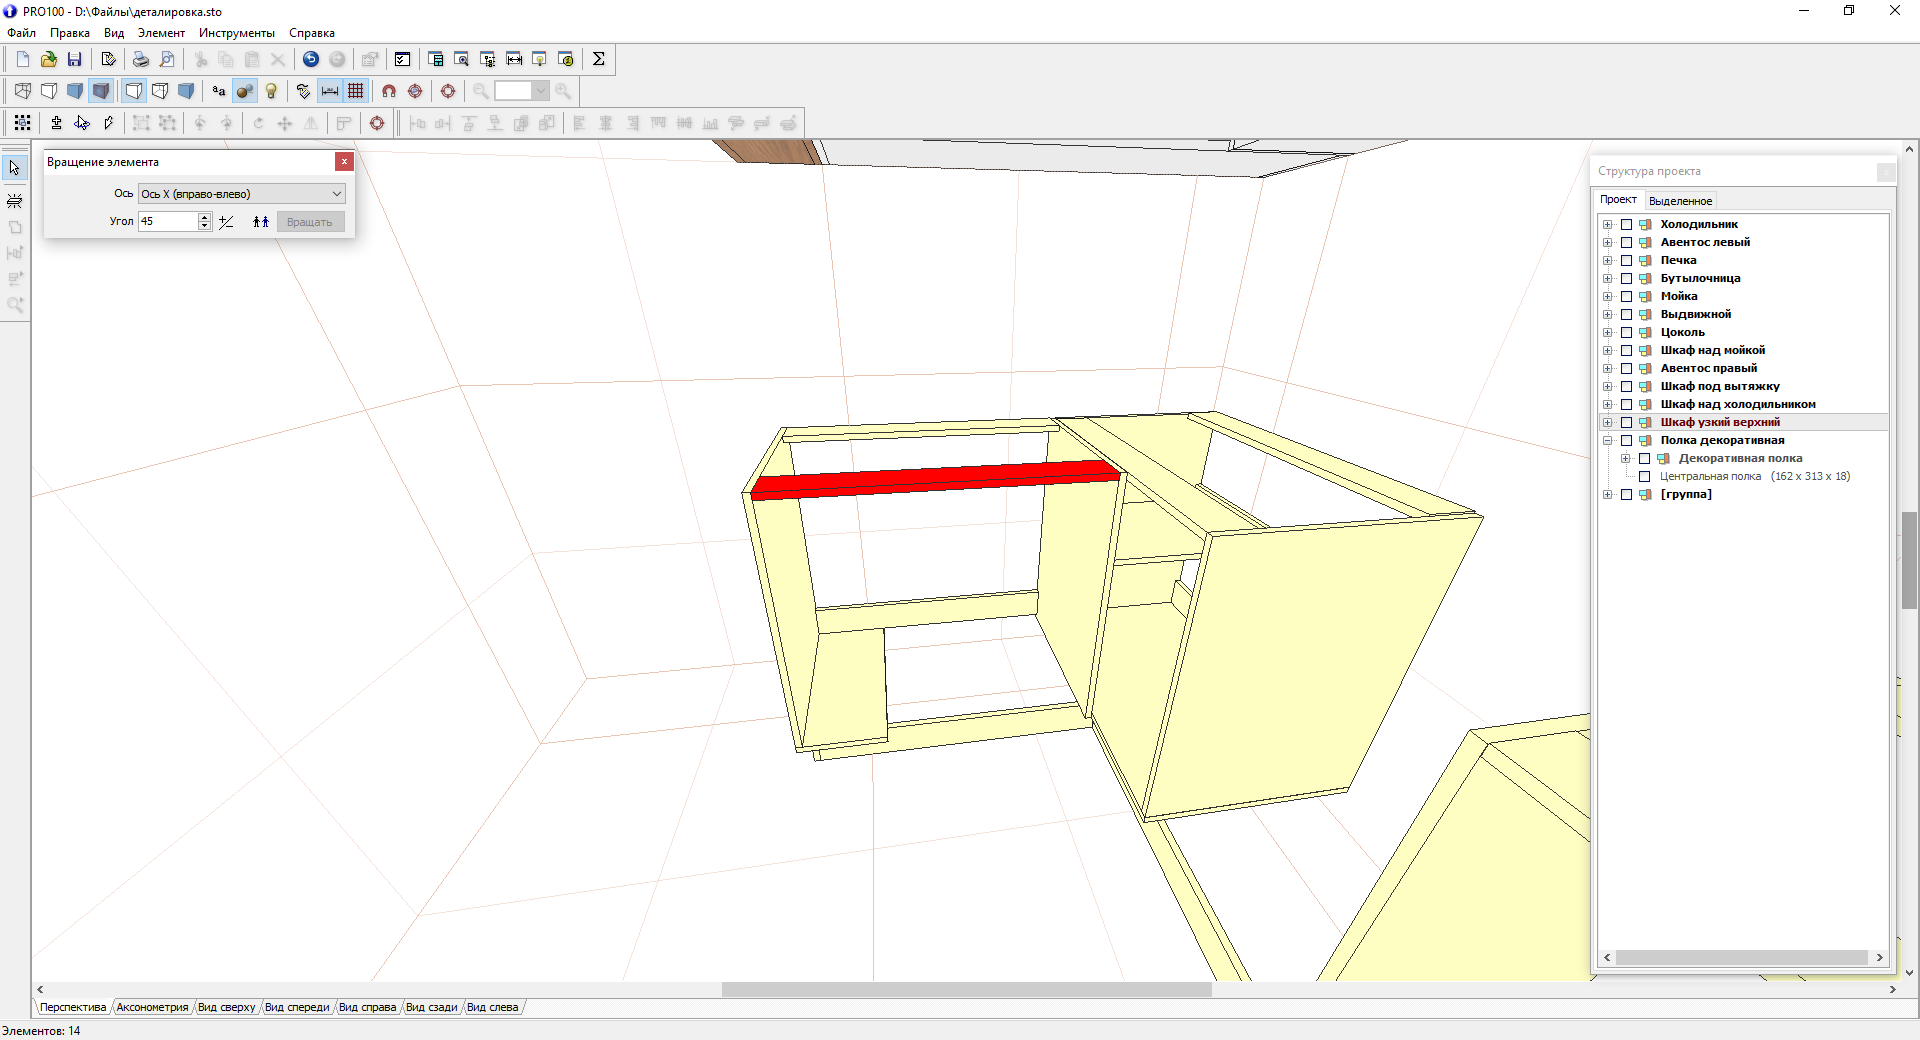Click the red centering target icon in third toolbar
1920x1040 pixels.
(x=377, y=123)
